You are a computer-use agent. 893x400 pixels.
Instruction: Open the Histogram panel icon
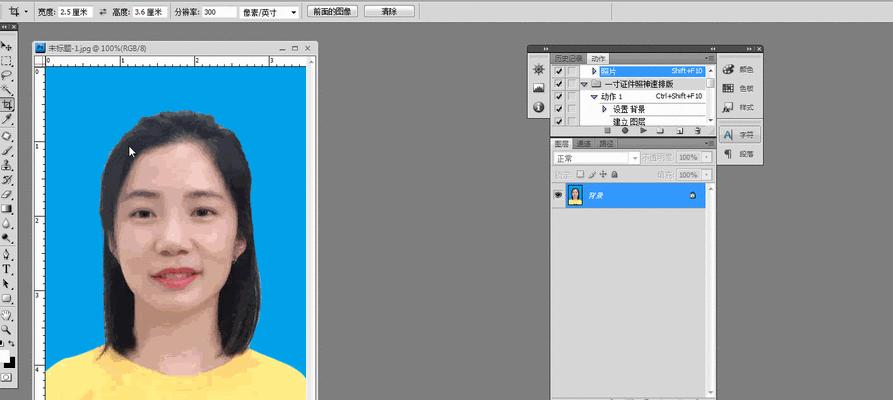point(538,88)
